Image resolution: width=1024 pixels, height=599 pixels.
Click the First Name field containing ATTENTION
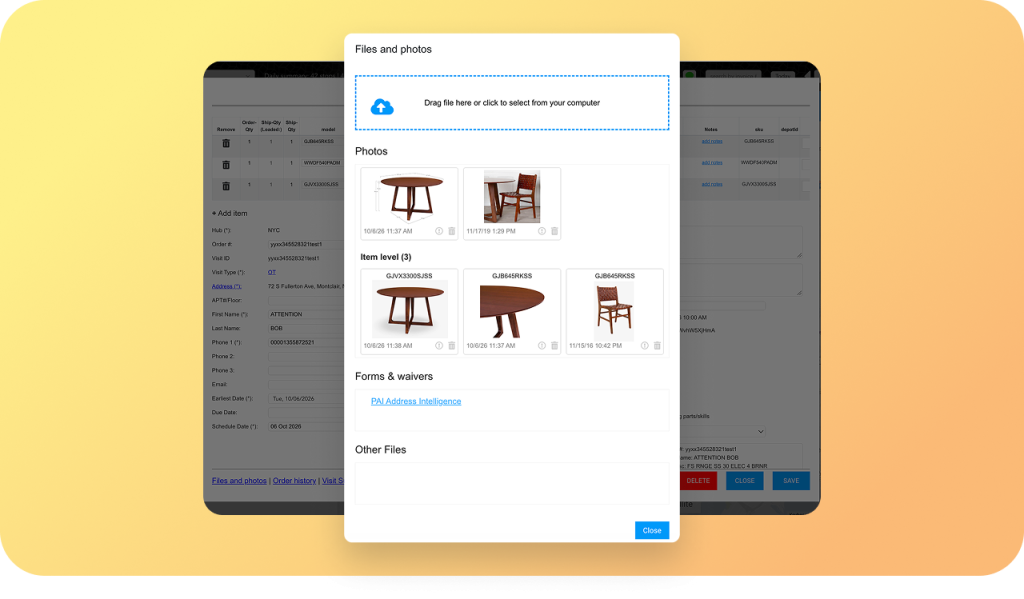(306, 314)
